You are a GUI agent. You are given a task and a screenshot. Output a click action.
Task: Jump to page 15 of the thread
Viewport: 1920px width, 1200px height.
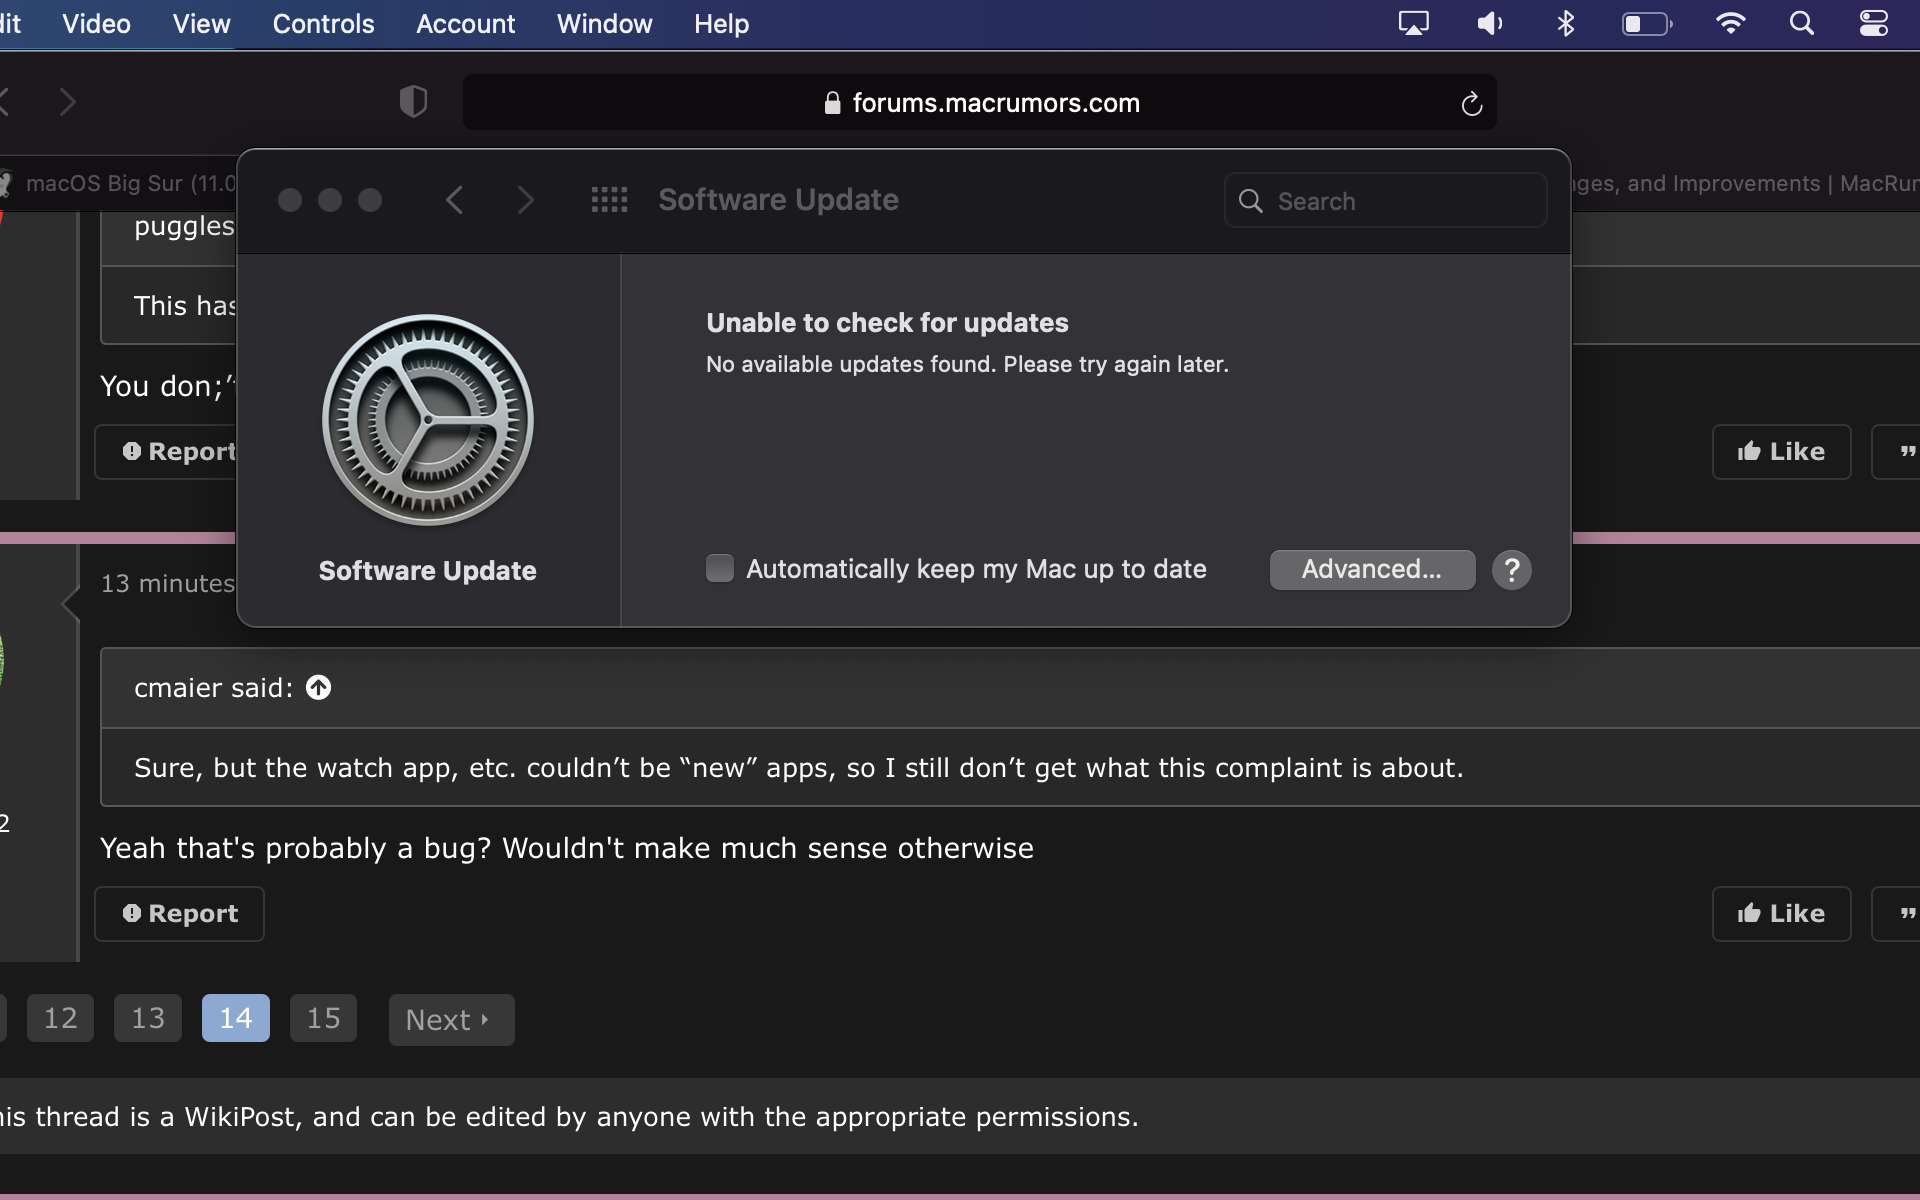coord(323,1018)
